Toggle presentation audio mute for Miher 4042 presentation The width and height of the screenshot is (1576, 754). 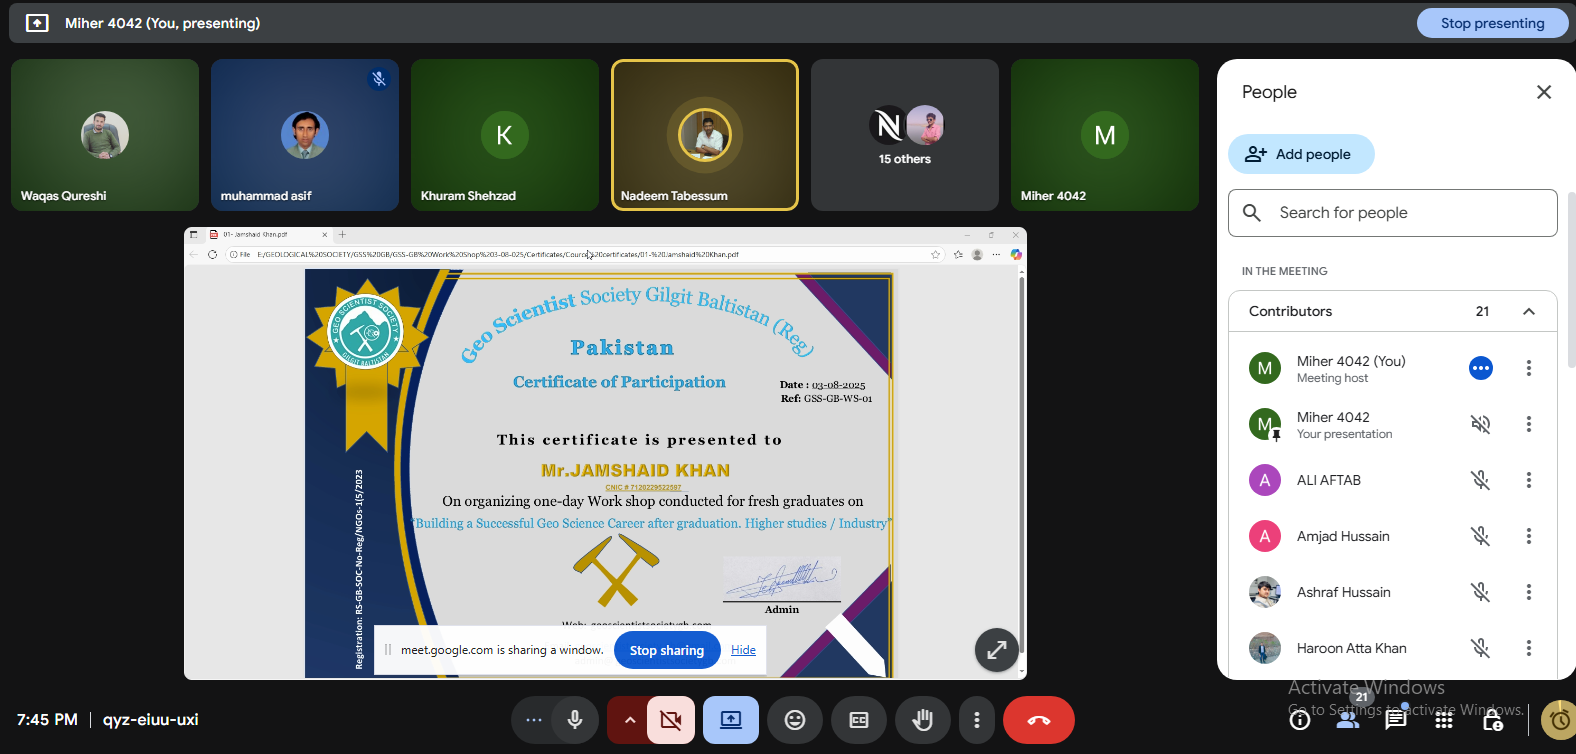(x=1481, y=424)
